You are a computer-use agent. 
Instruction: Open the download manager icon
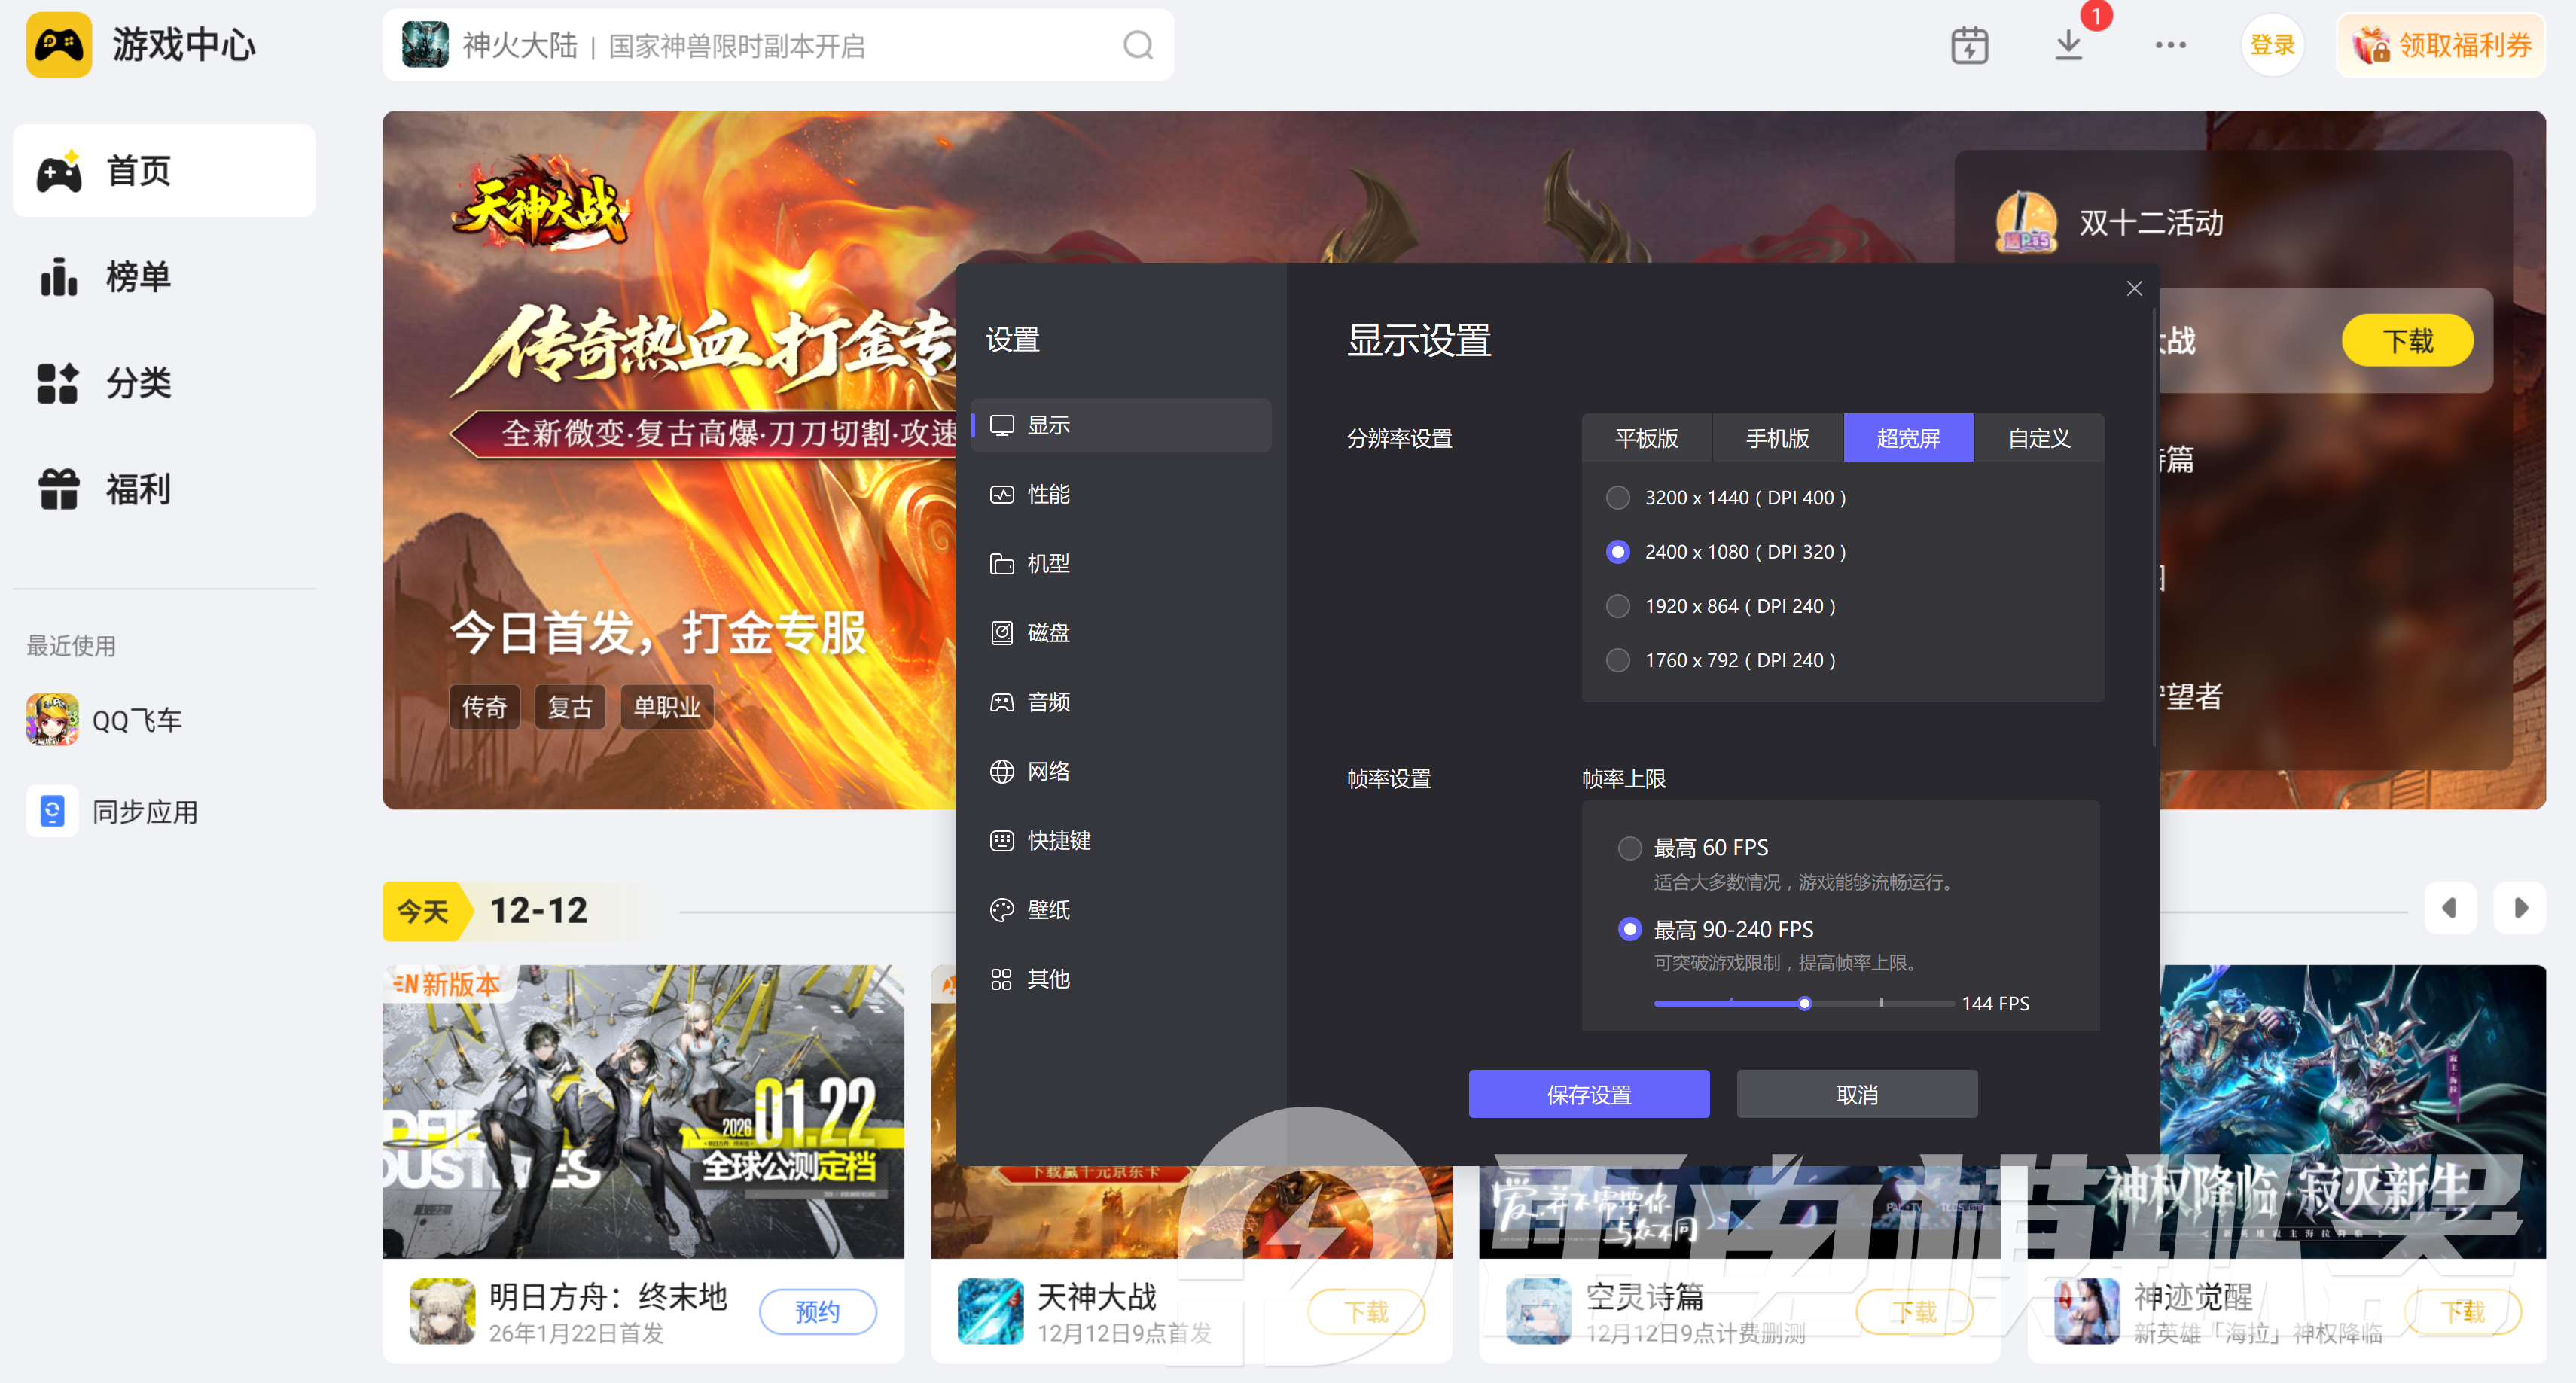pyautogui.click(x=2068, y=45)
